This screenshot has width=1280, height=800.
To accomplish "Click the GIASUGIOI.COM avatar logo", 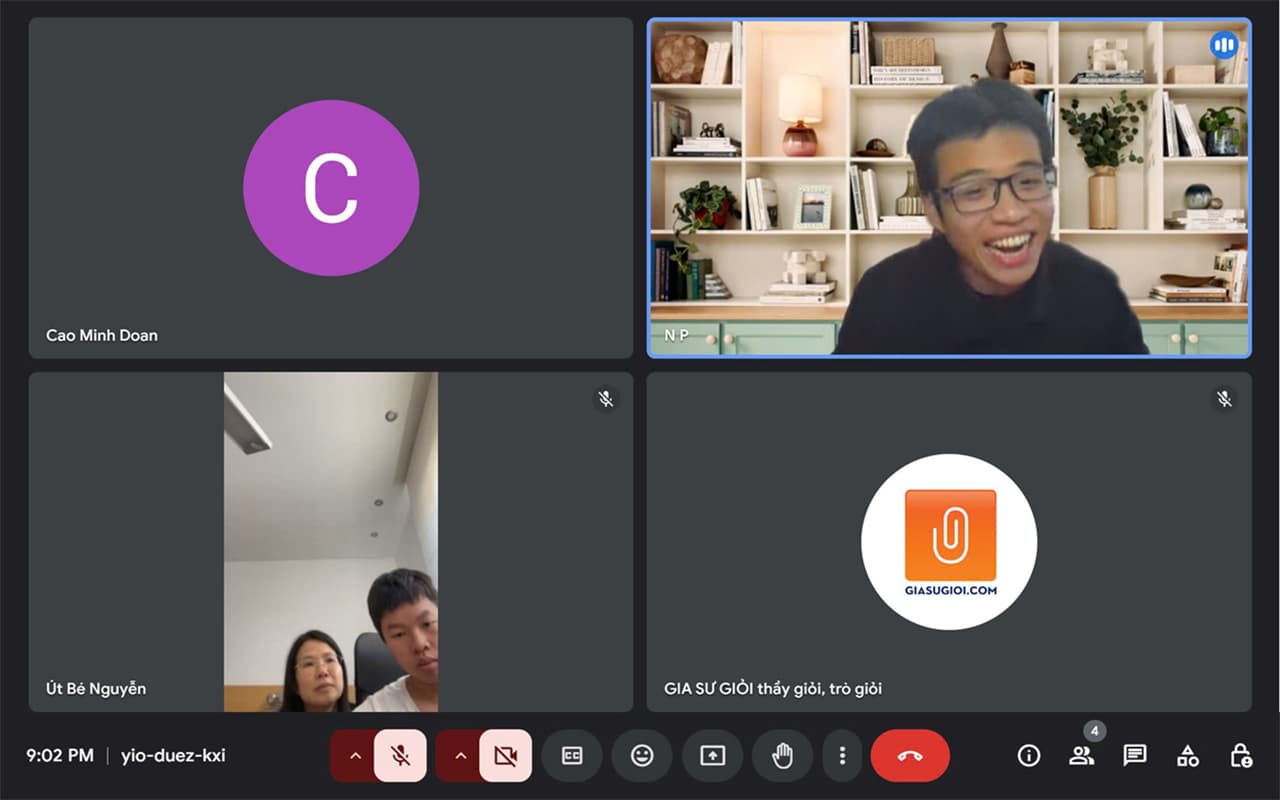I will 949,542.
